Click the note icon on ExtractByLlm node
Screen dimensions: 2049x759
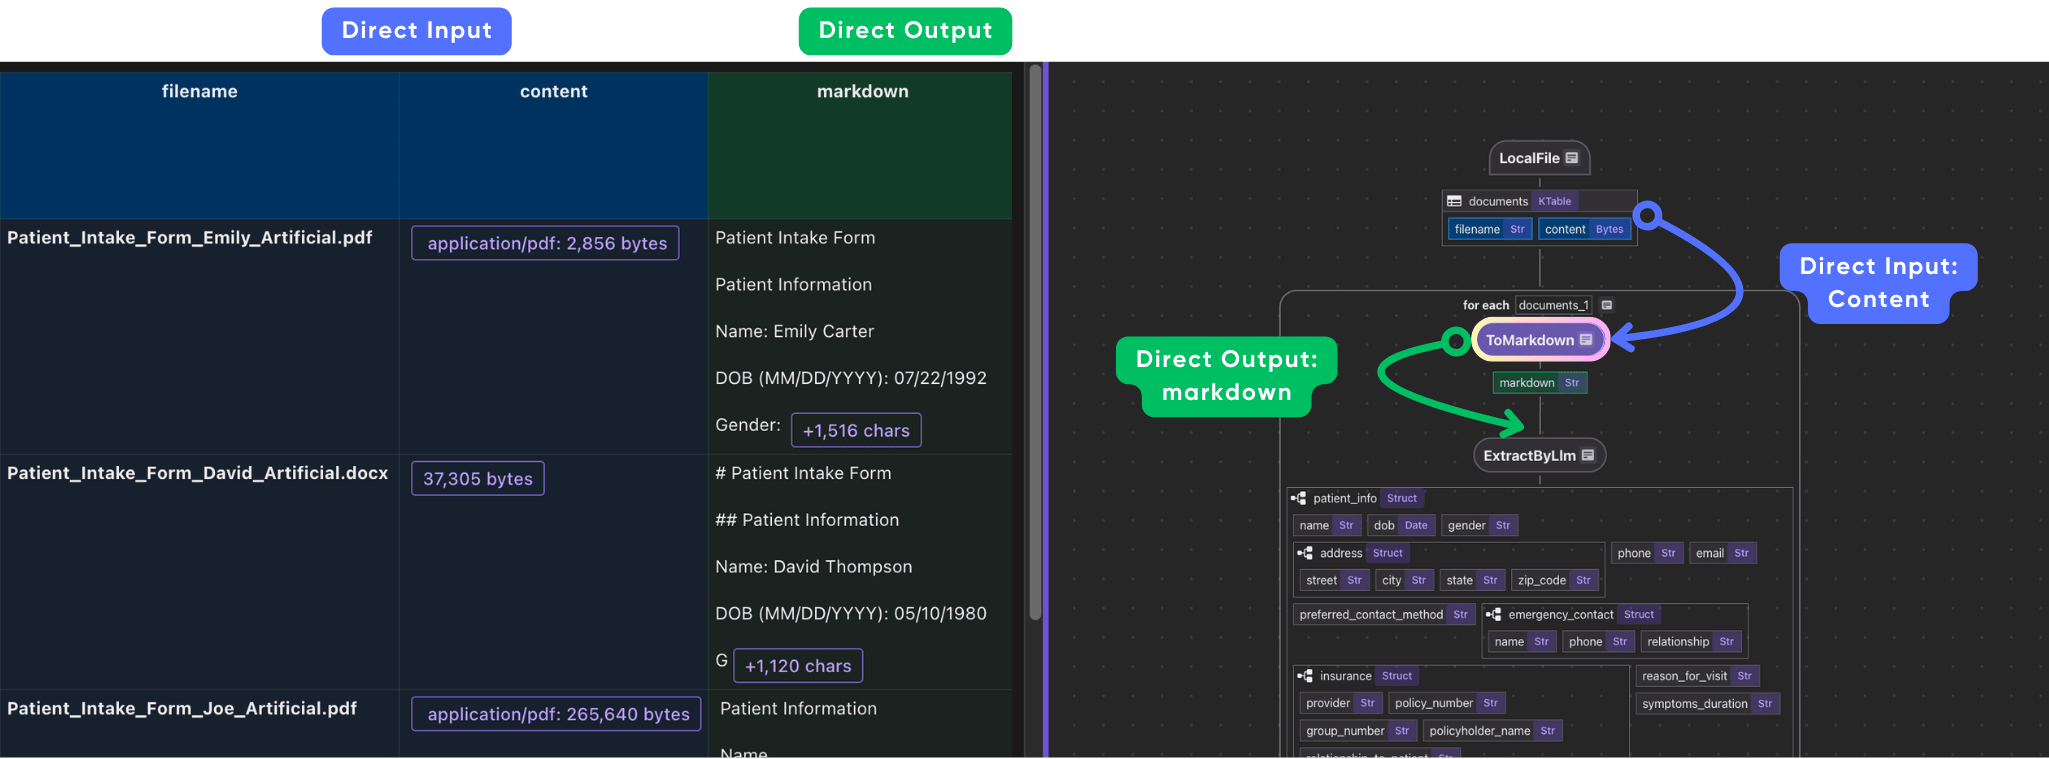(1588, 455)
